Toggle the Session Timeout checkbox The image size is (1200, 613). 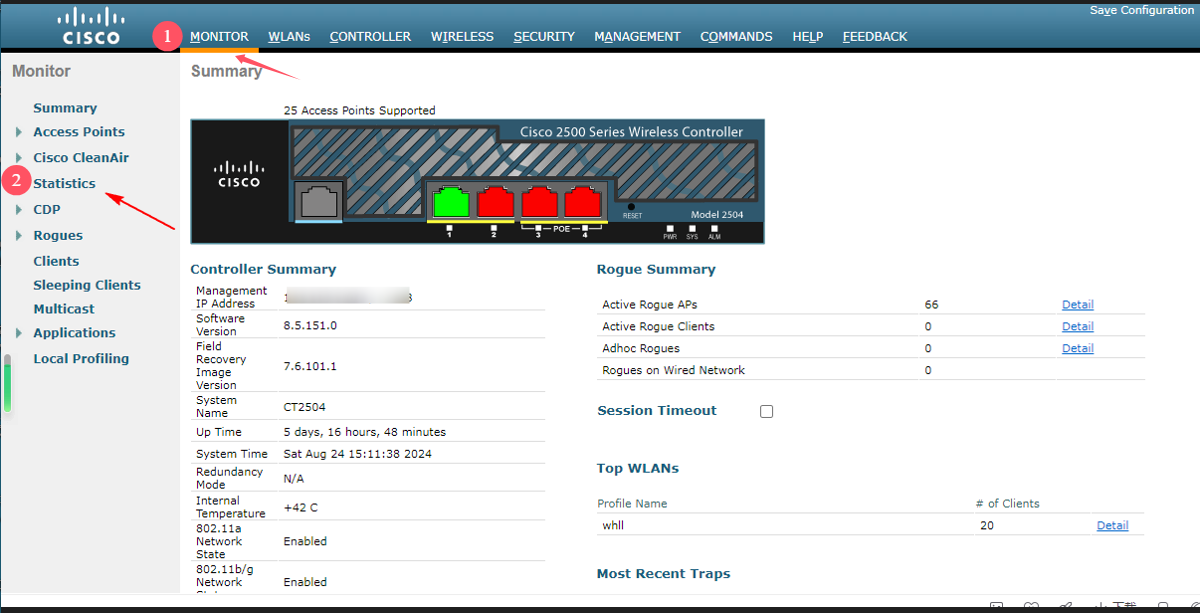[x=767, y=411]
